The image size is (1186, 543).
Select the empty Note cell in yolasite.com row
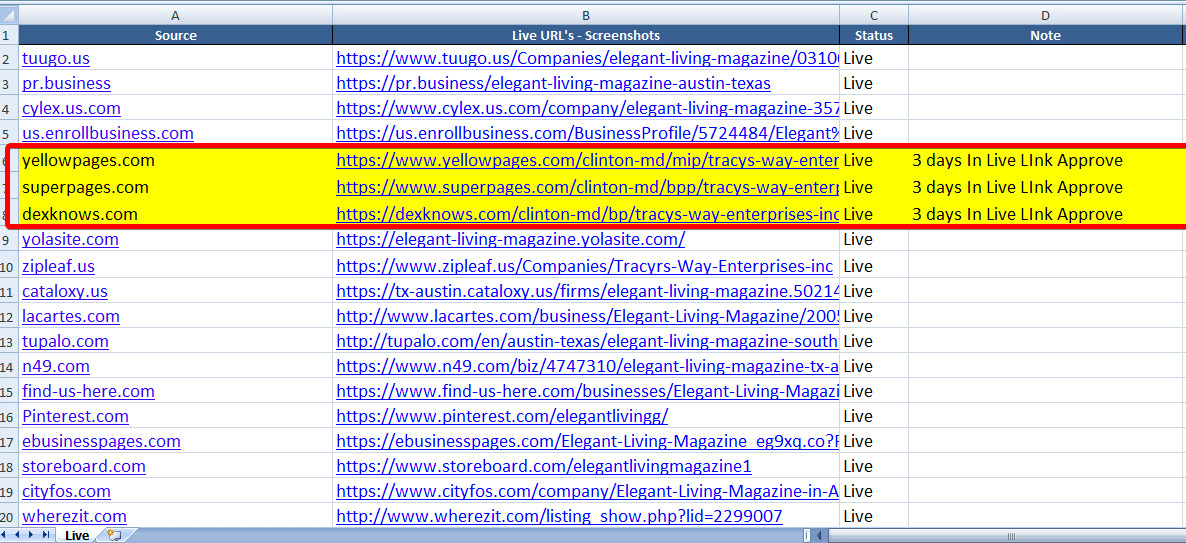1047,239
